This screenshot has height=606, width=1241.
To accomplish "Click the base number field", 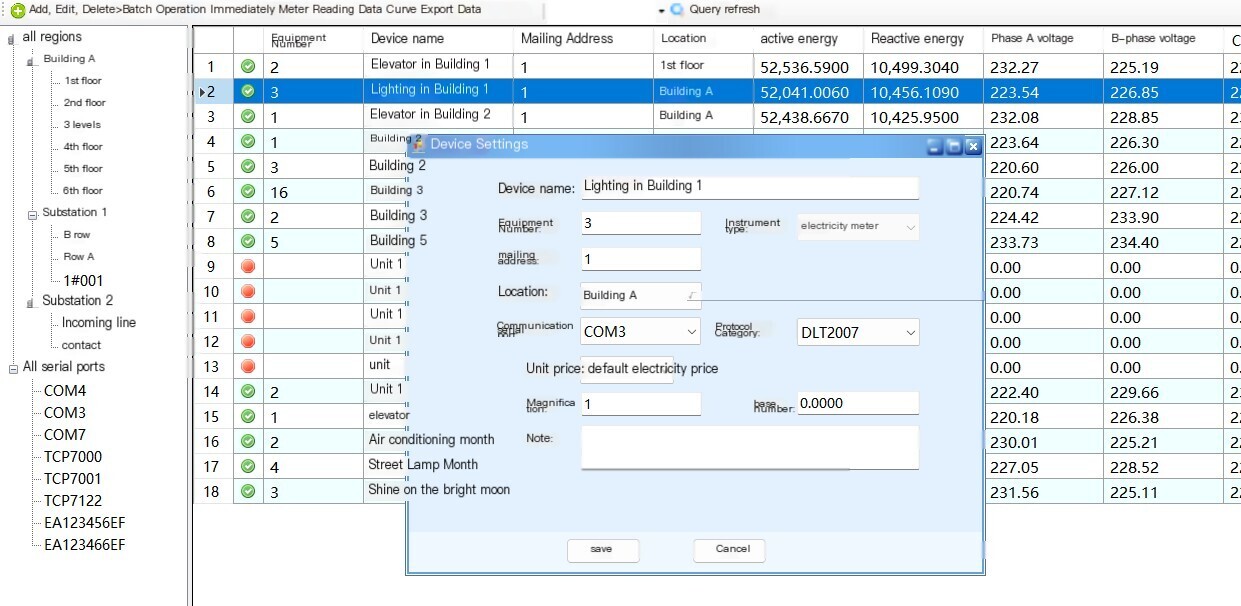I will pos(858,403).
